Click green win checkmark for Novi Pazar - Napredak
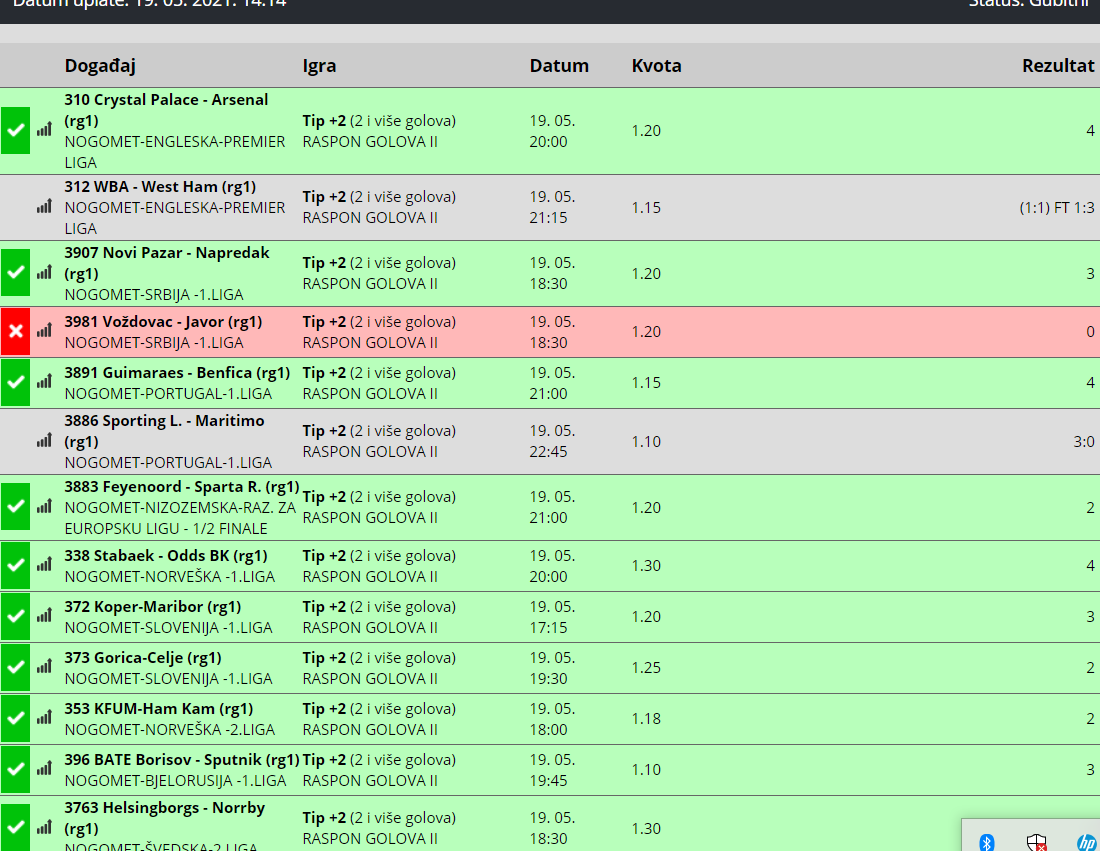The height and width of the screenshot is (851, 1100). 15,272
